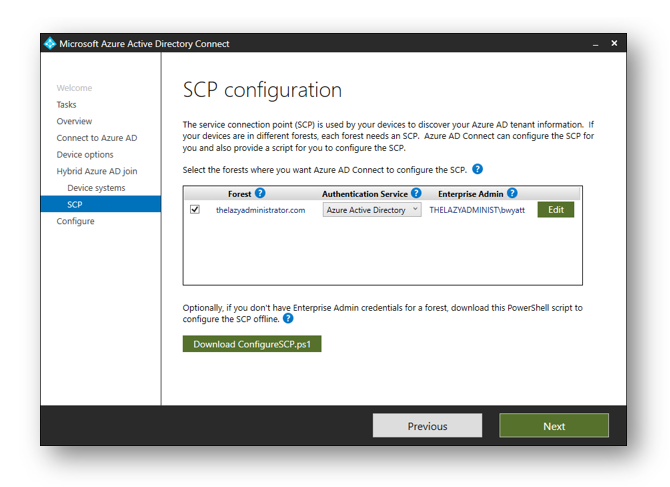Click the Previous button
Viewport: 670px width, 487px height.
(x=427, y=425)
